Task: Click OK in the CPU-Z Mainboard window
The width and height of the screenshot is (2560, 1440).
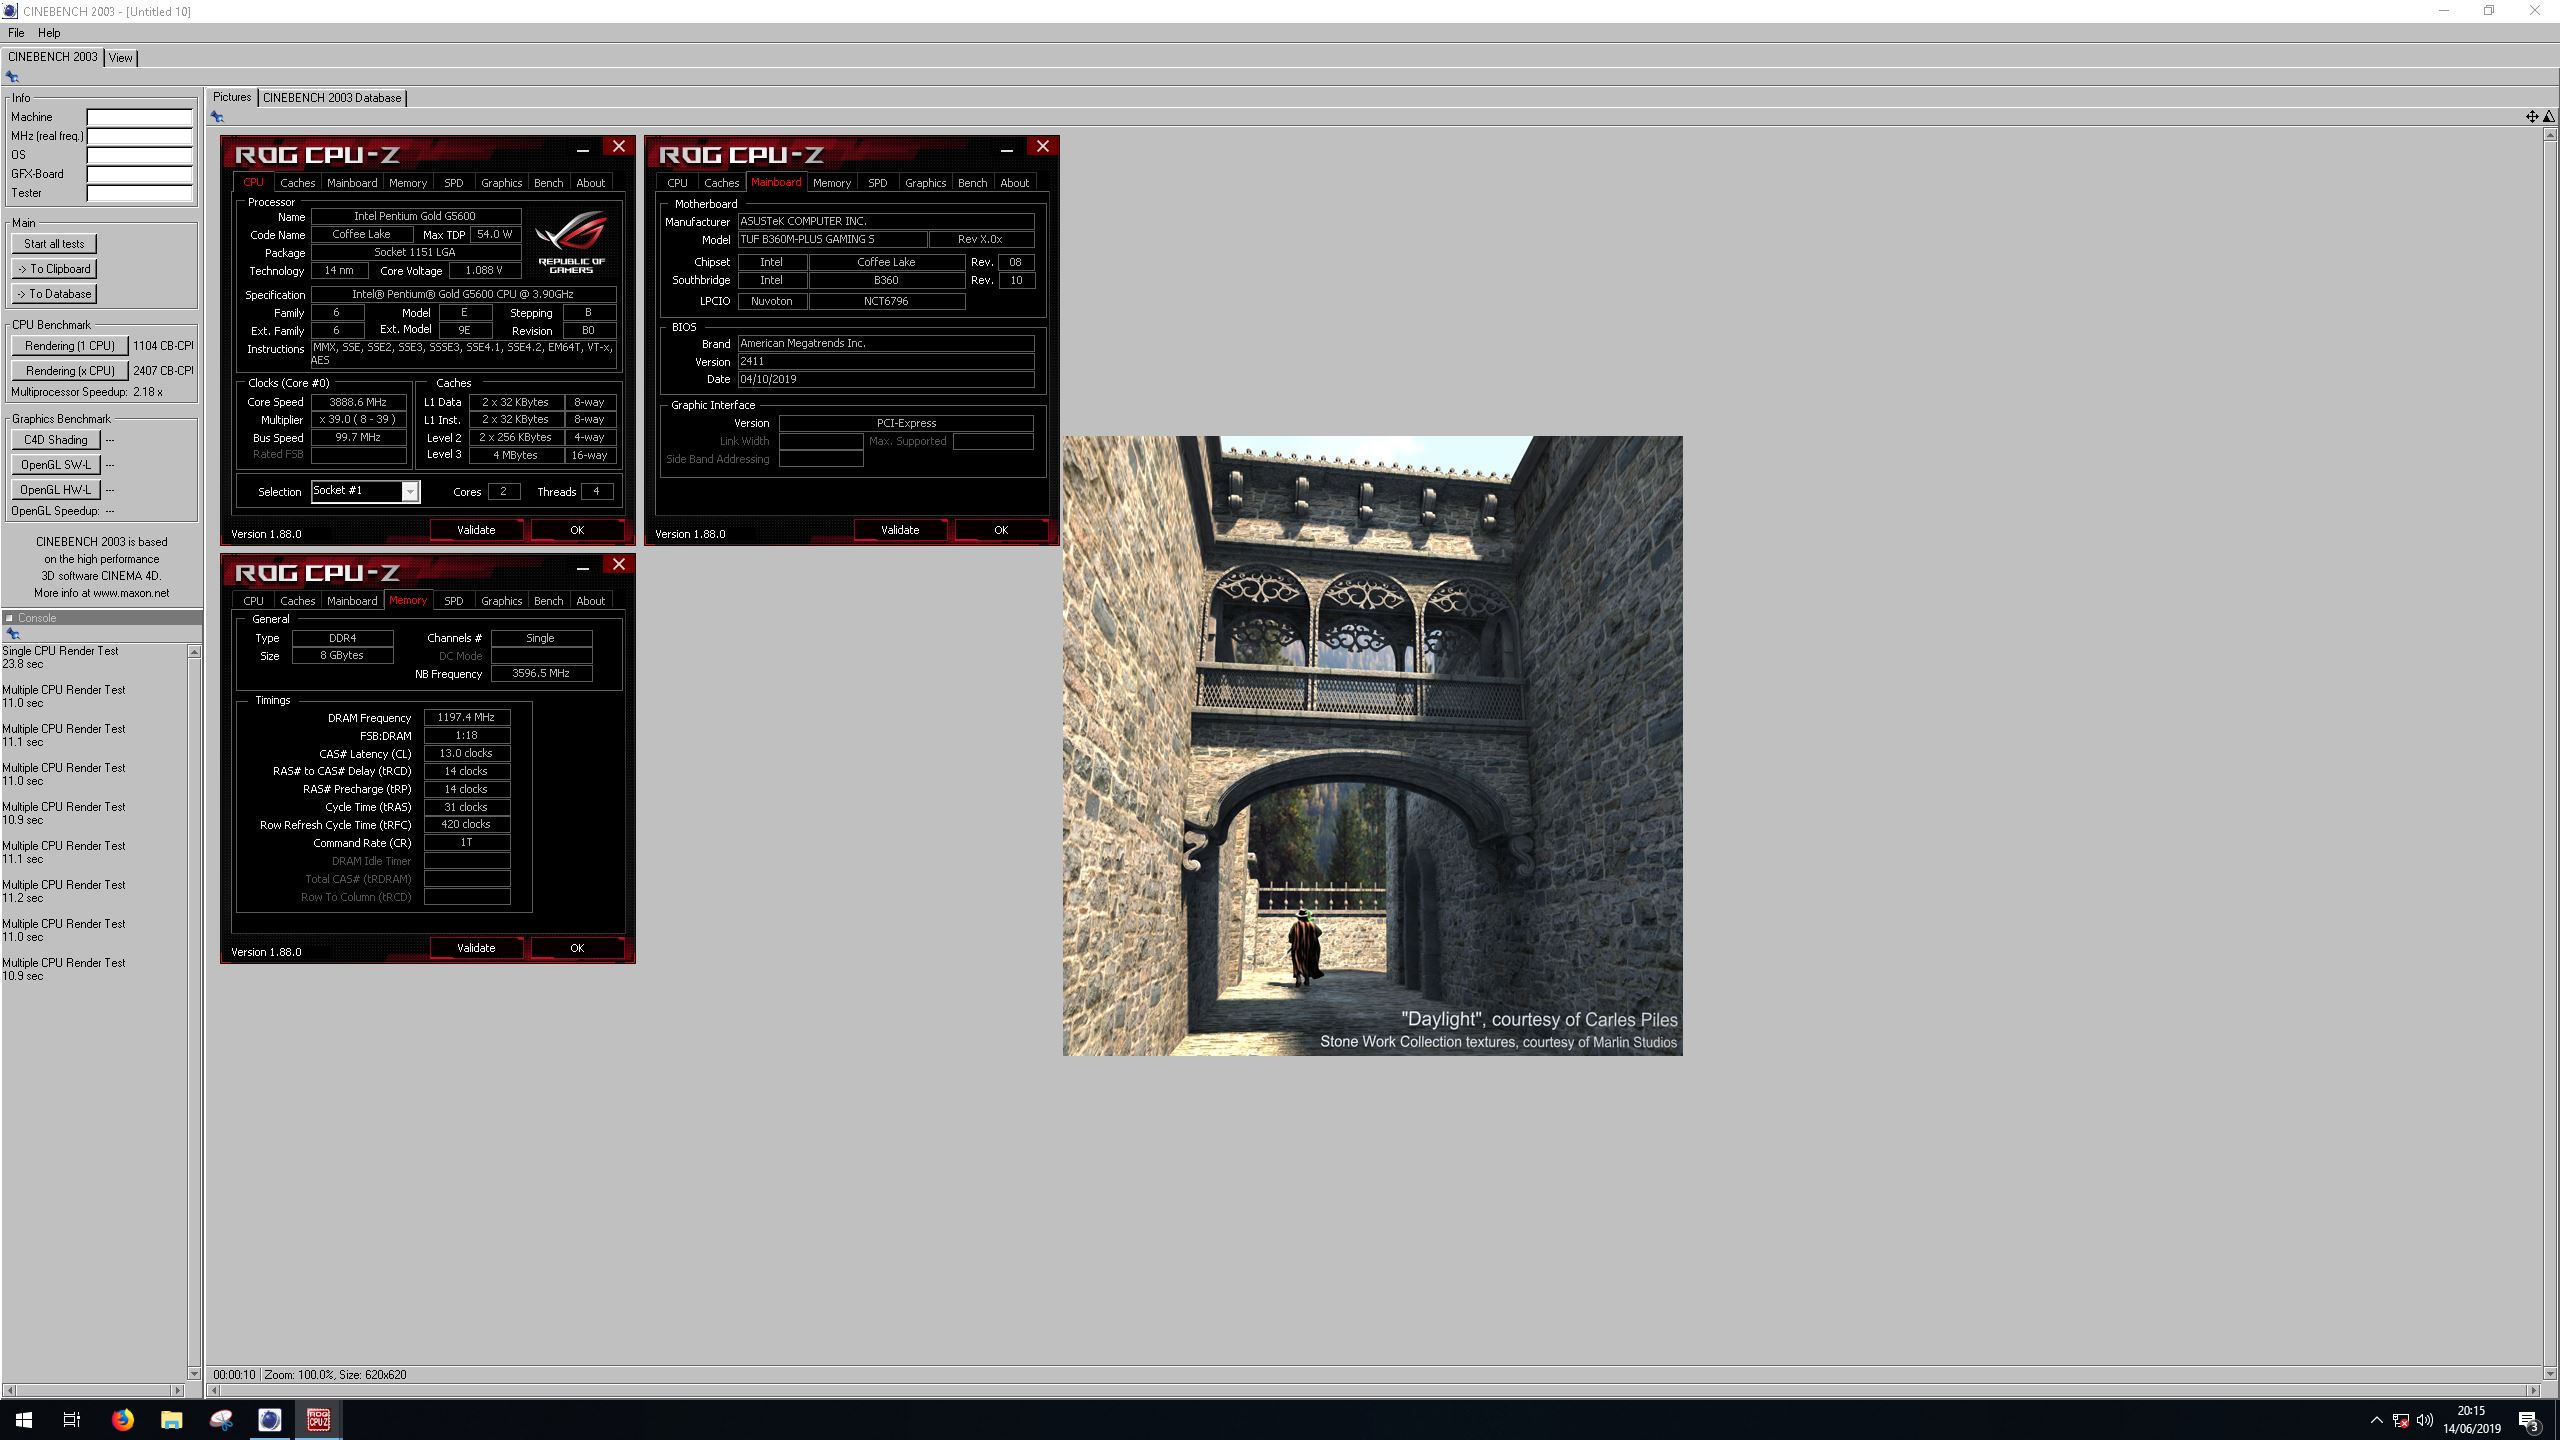Action: (x=1001, y=530)
